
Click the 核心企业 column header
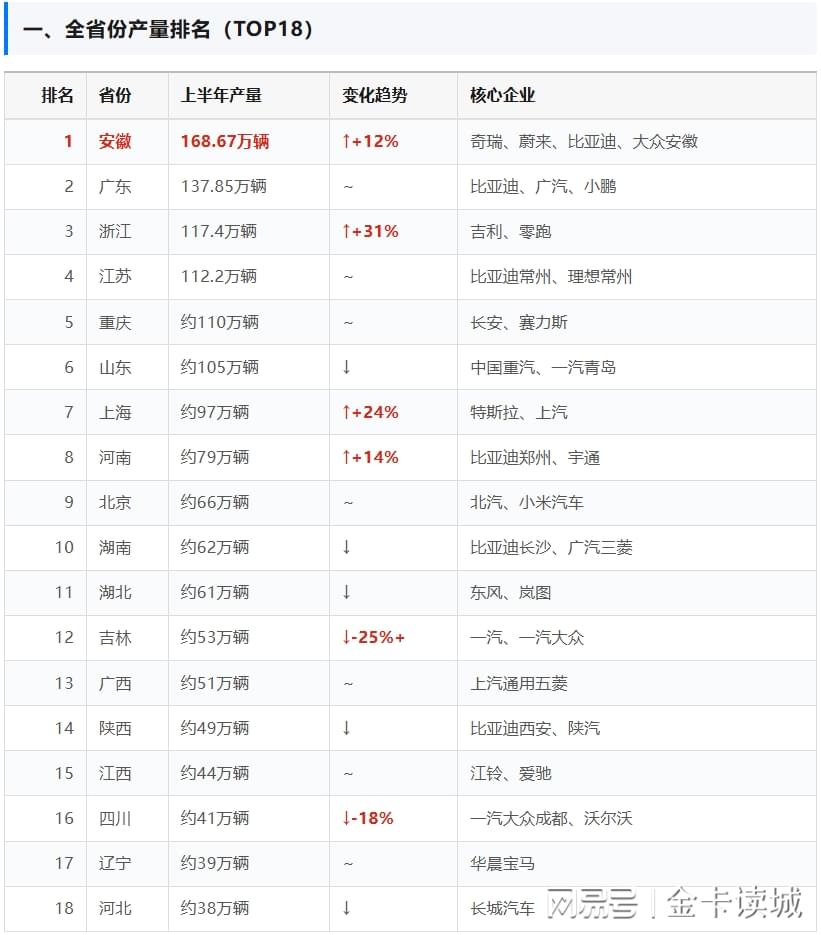coord(503,95)
